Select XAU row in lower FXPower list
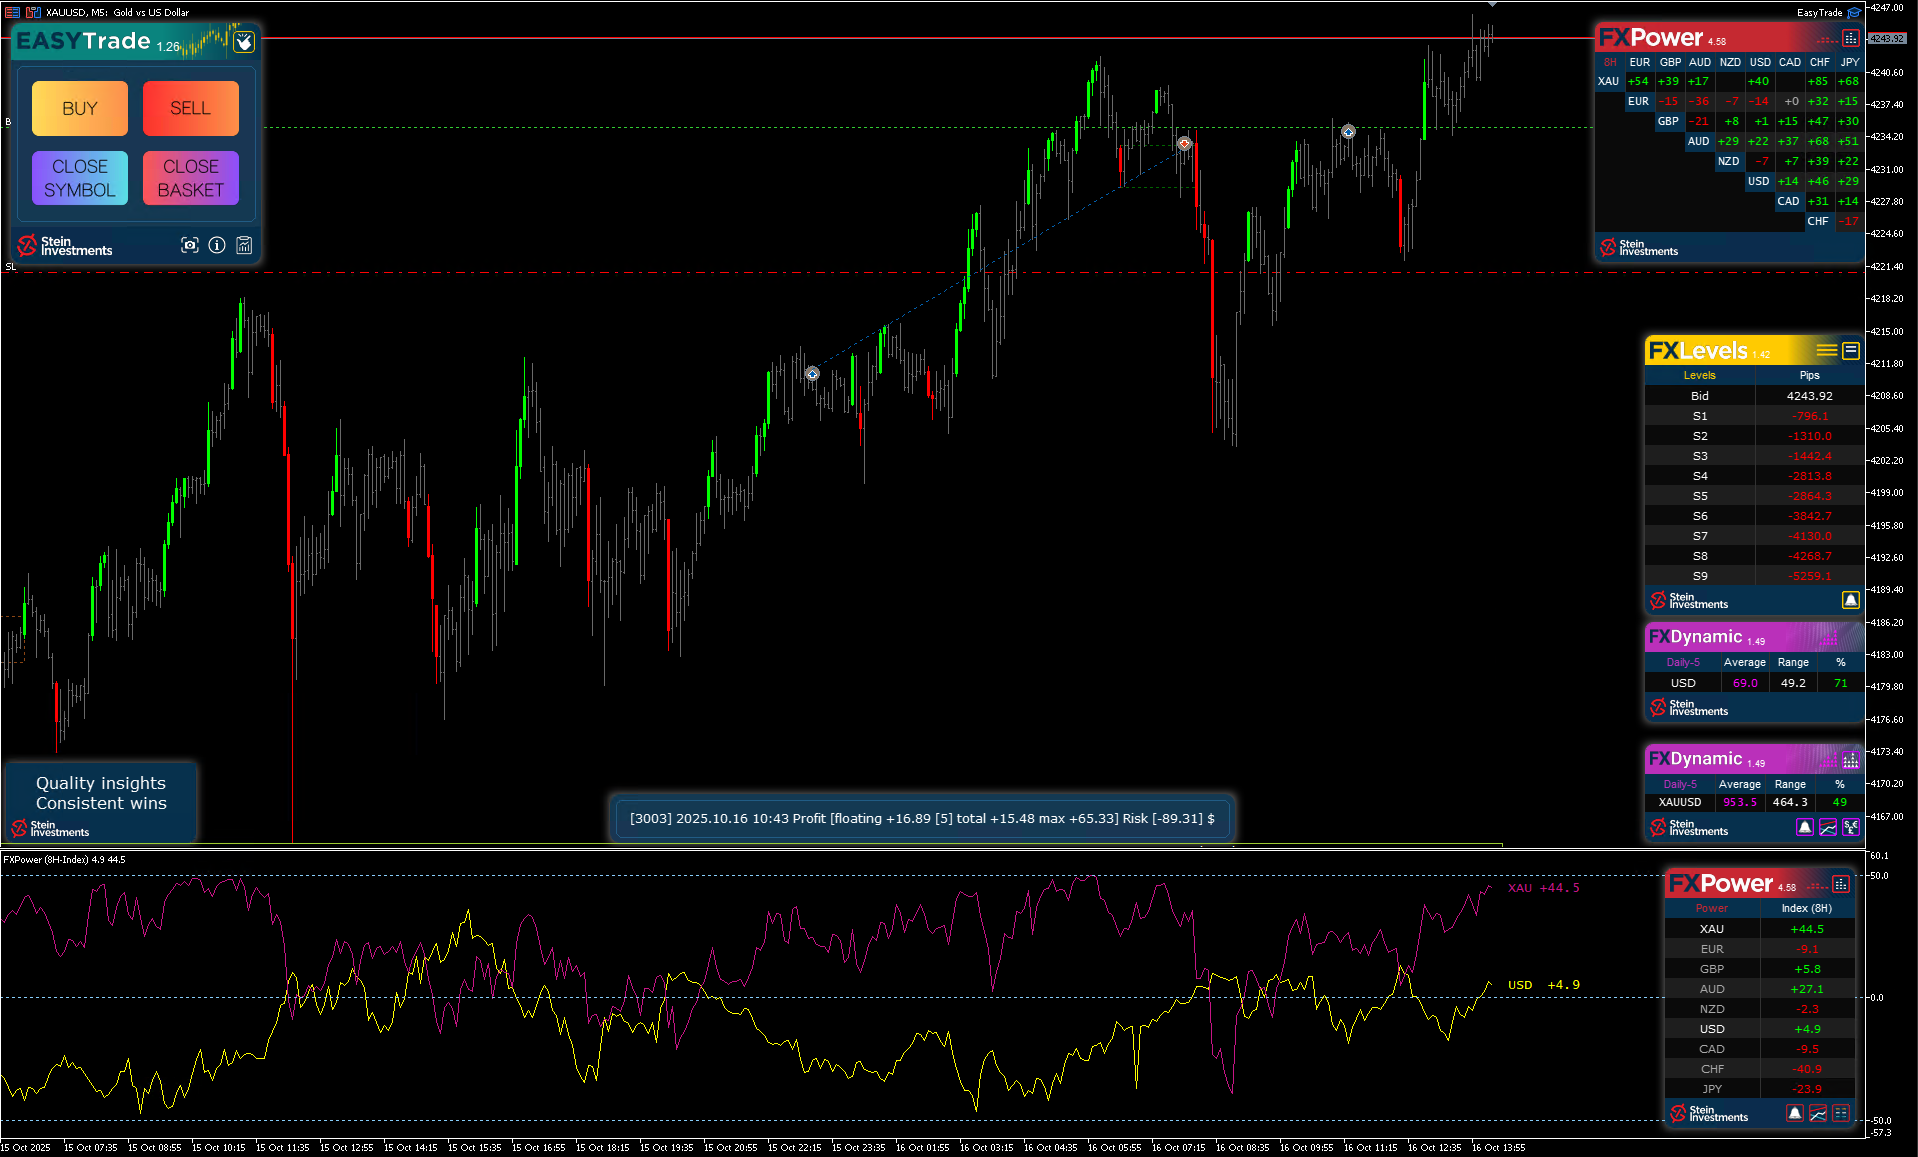1918x1157 pixels. [x=1760, y=929]
